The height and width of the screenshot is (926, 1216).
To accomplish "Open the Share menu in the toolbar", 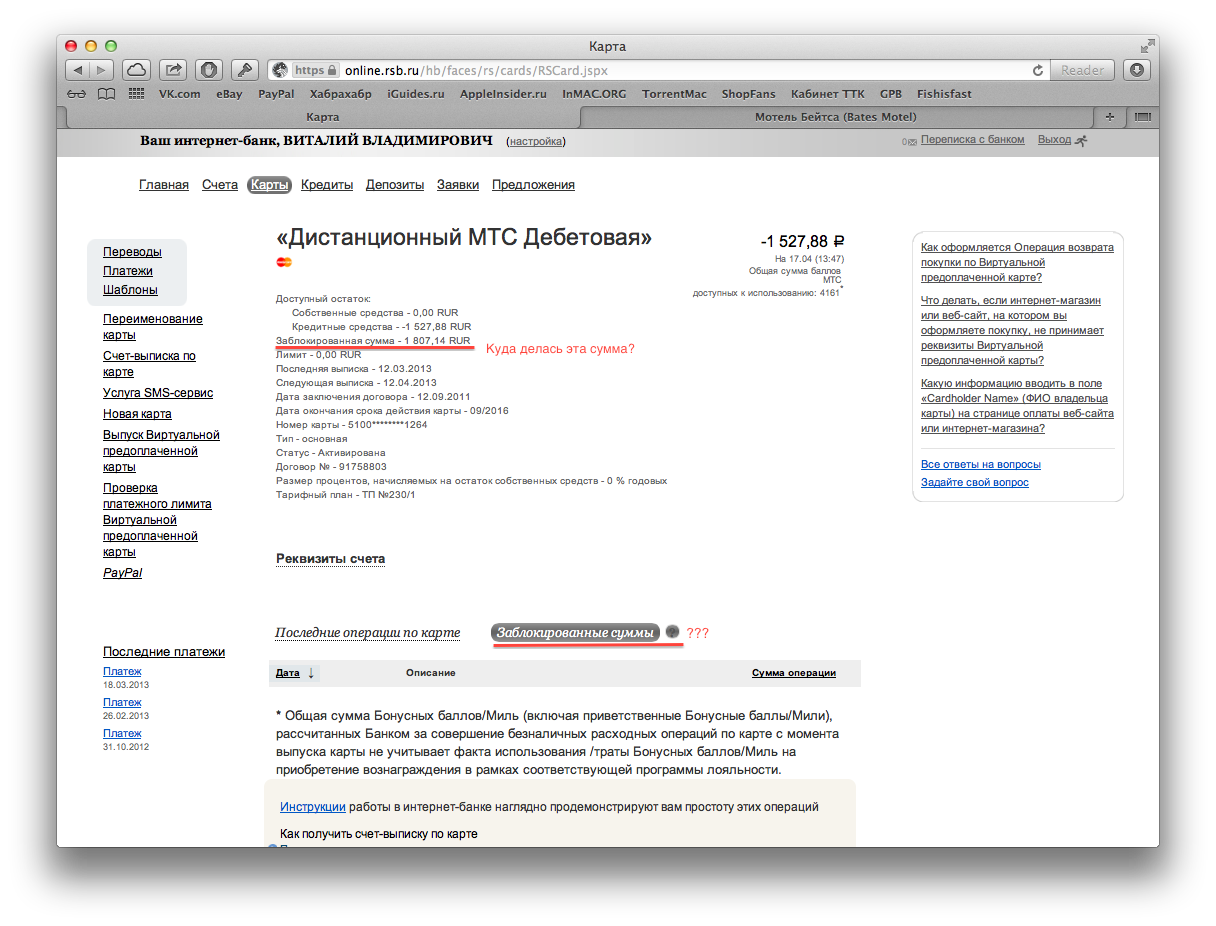I will pyautogui.click(x=173, y=70).
